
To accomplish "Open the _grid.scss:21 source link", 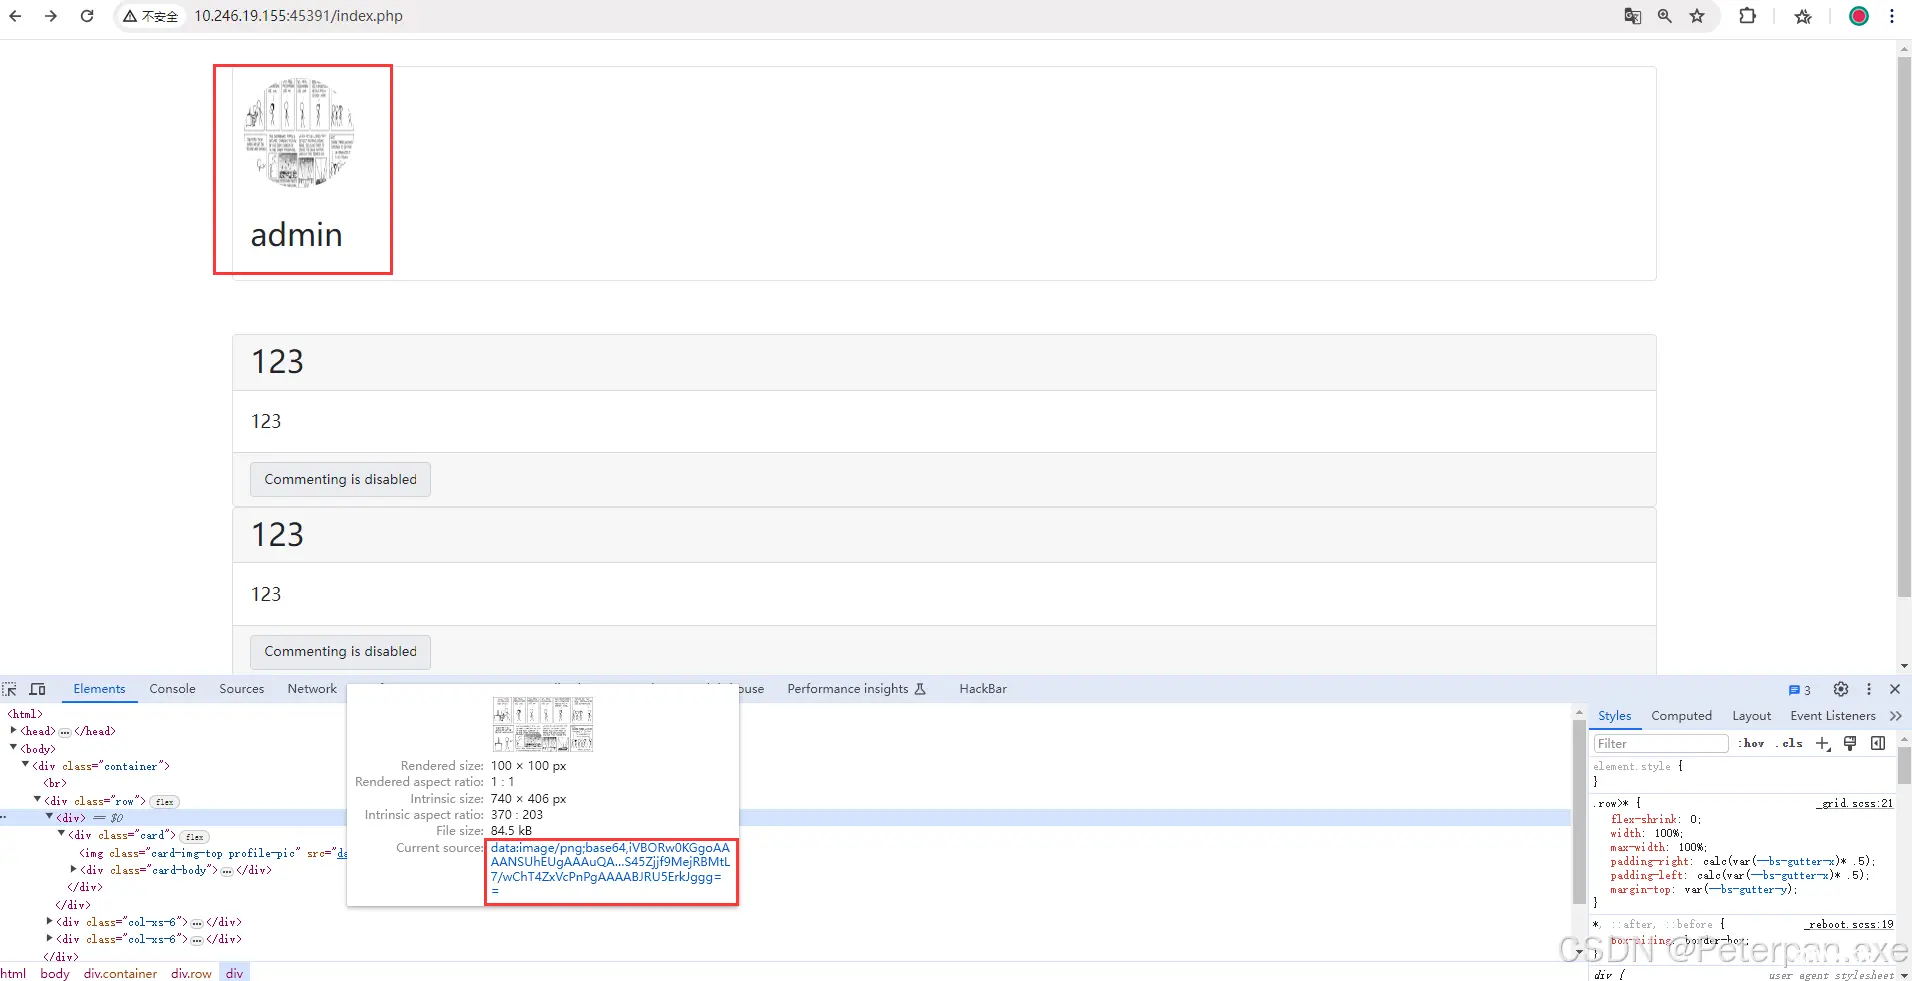I will click(x=1855, y=803).
